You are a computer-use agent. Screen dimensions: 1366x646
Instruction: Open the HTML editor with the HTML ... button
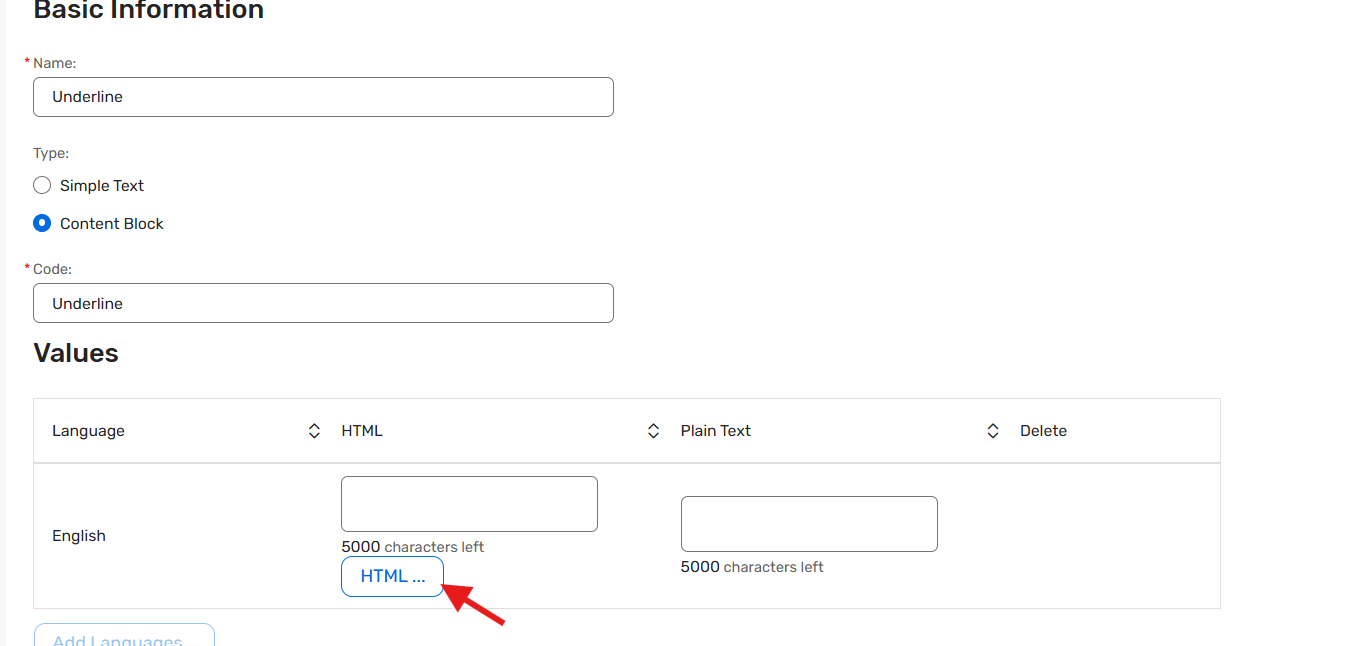pos(392,577)
